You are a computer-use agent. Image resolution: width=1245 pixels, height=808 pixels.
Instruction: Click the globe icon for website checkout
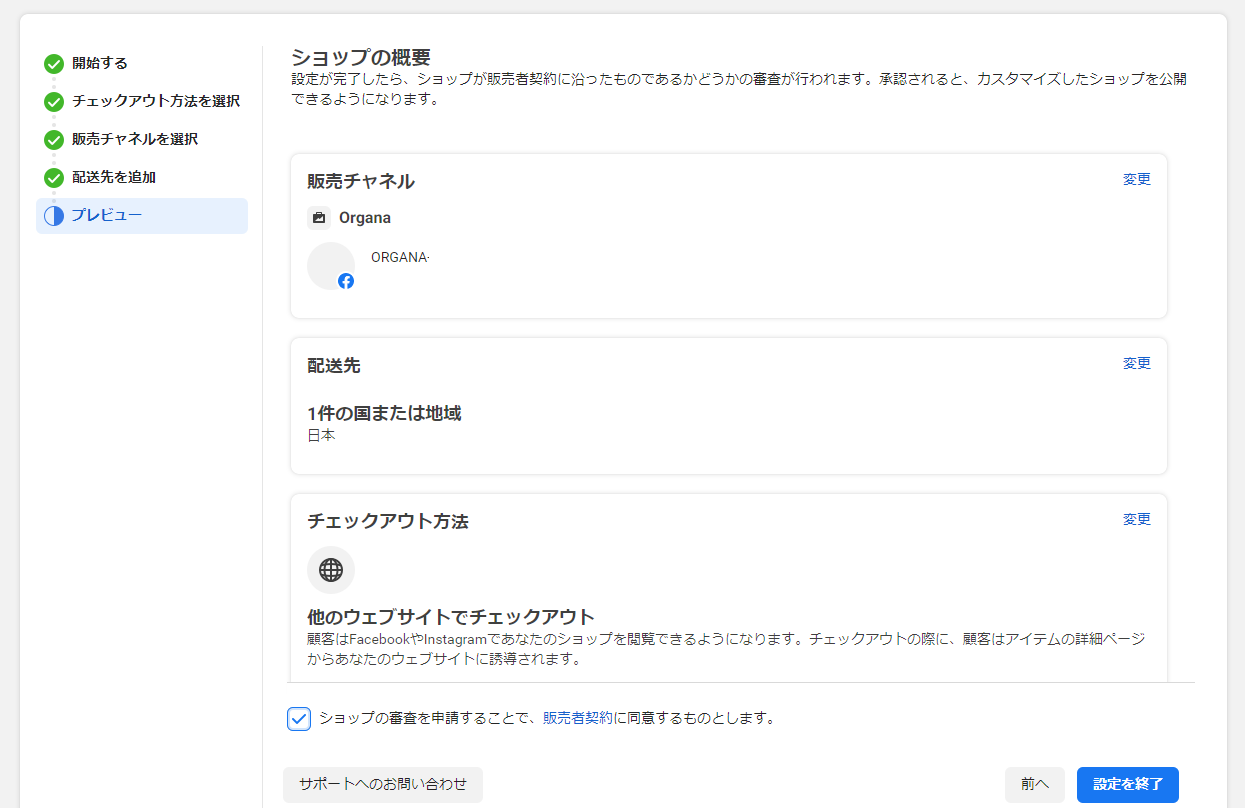click(331, 570)
